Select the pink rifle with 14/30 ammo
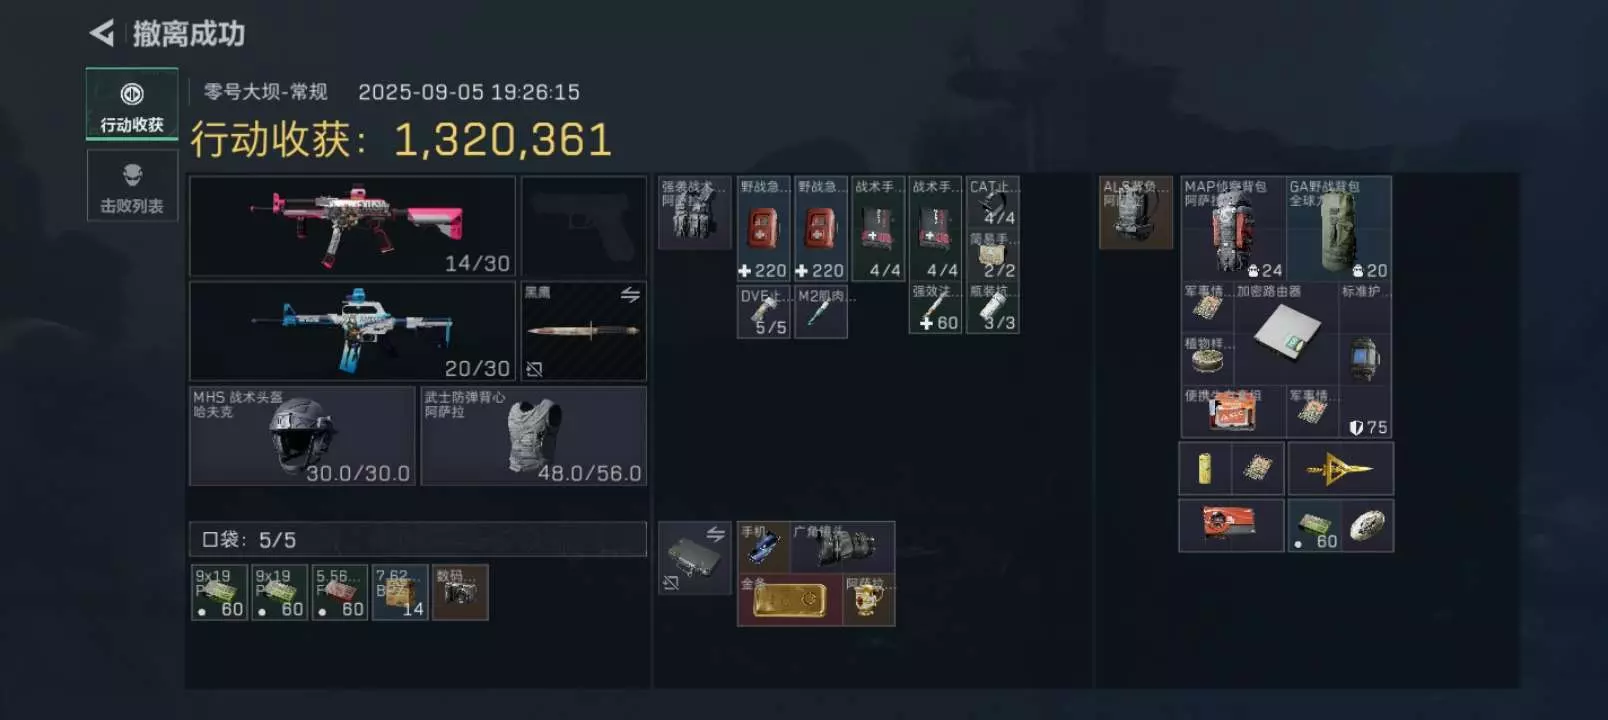This screenshot has height=720, width=1608. (352, 226)
